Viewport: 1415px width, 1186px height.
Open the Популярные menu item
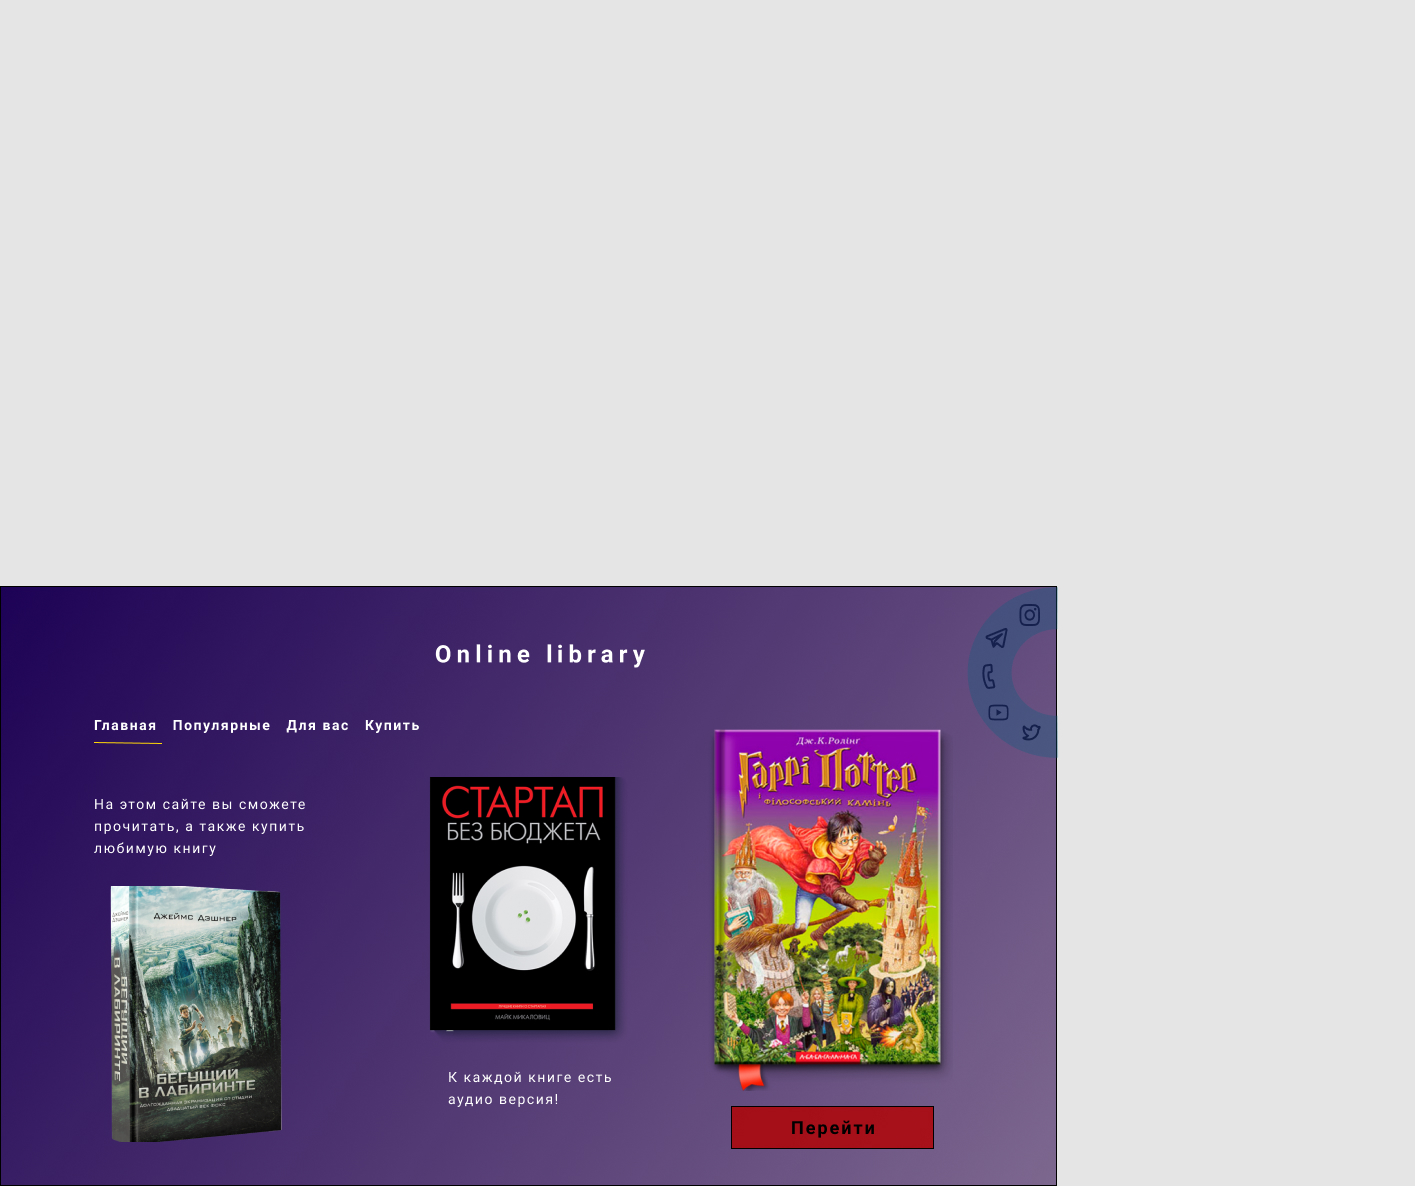click(x=221, y=726)
